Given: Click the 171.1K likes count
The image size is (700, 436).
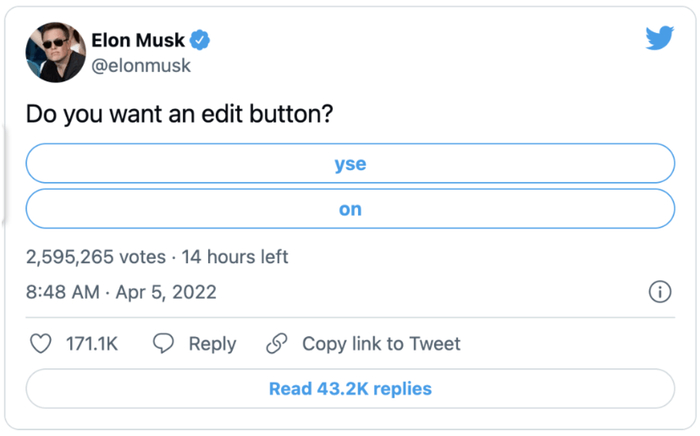Looking at the screenshot, I should 92,344.
